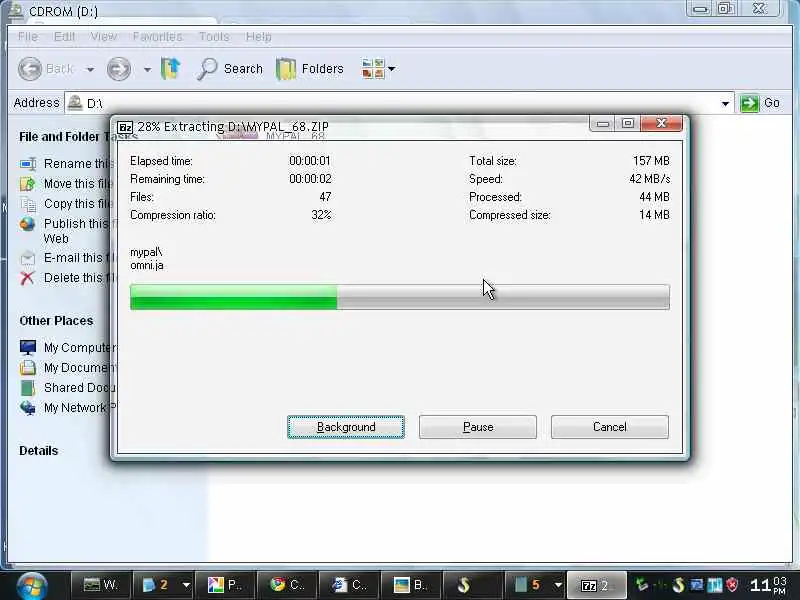
Task: Open the Favorites menu
Action: point(157,37)
